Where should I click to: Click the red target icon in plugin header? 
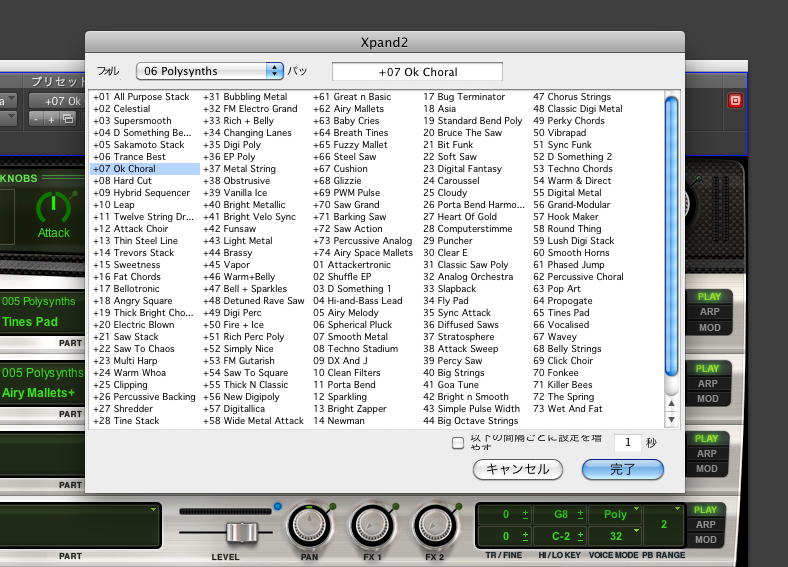[735, 101]
